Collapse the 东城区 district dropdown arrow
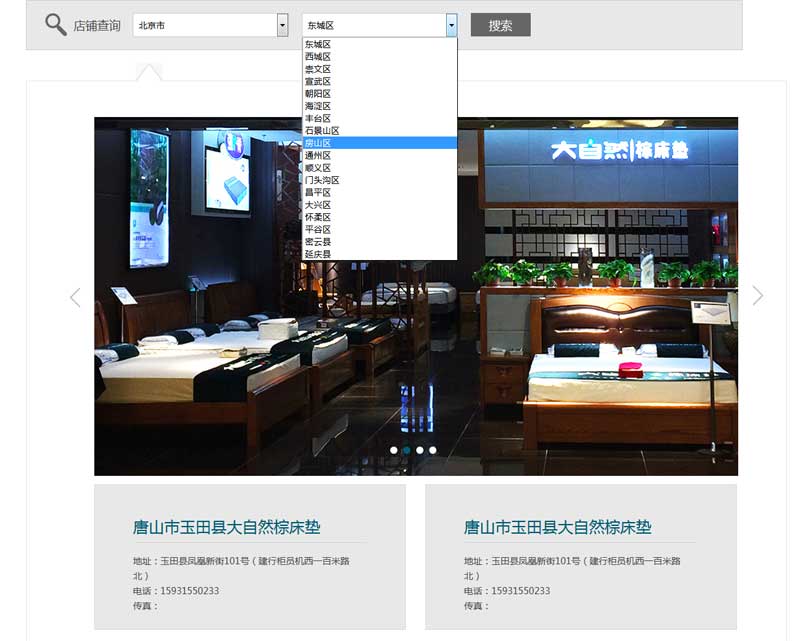Screen dimensions: 800x641 pyautogui.click(x=452, y=25)
